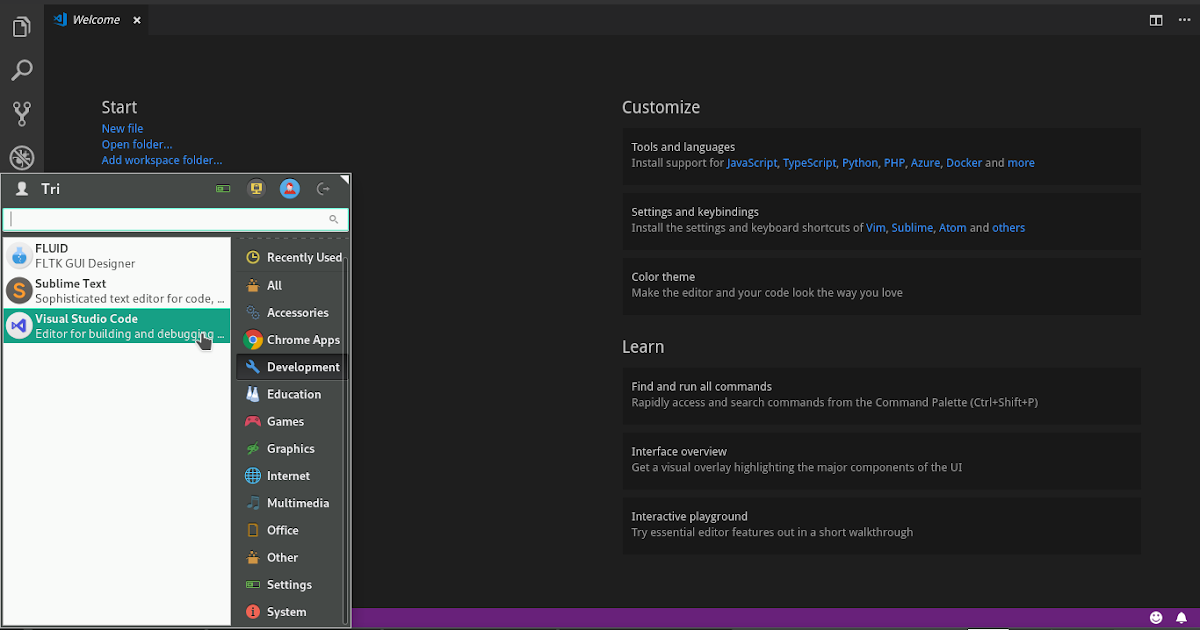Screen dimensions: 1200x630
Task: Open the Explorer view in the activity bar
Action: pos(22,26)
